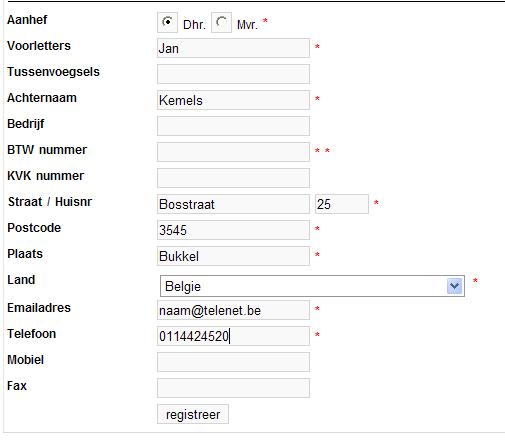Click the Belgie text in Land selector
505x440 pixels.
tap(183, 287)
